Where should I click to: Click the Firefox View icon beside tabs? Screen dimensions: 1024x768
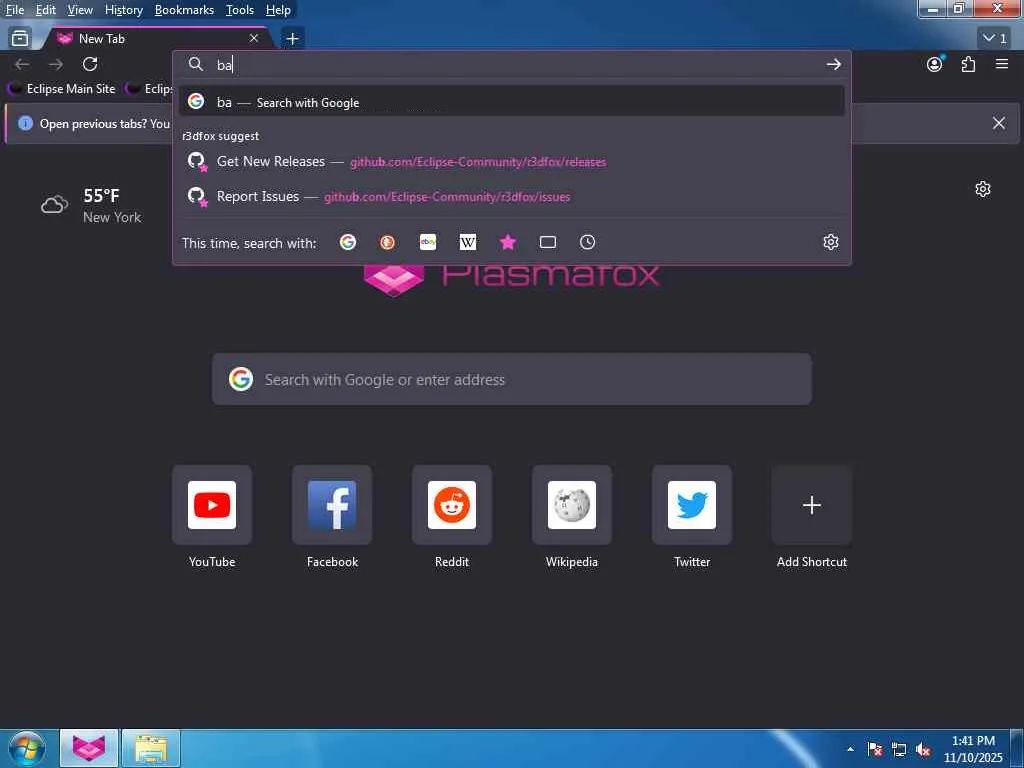point(20,39)
